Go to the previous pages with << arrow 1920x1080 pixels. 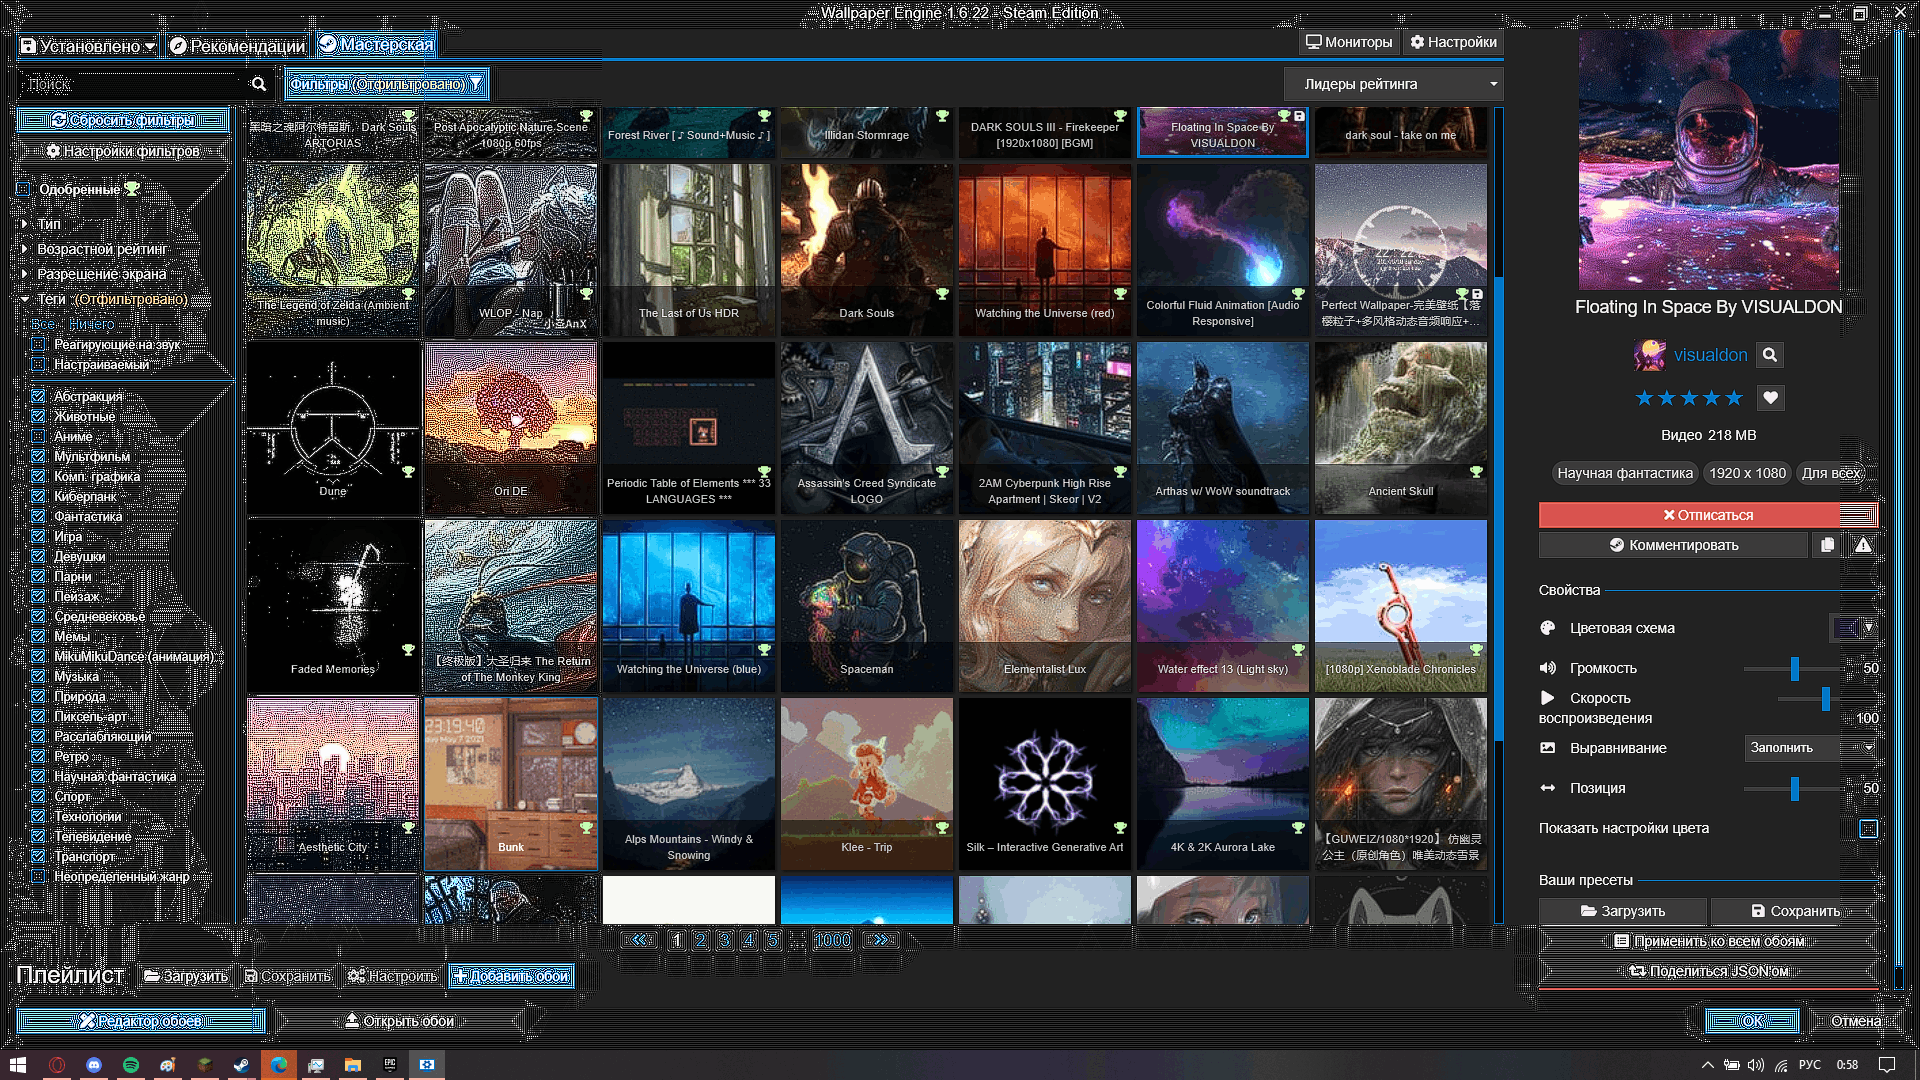click(x=639, y=940)
